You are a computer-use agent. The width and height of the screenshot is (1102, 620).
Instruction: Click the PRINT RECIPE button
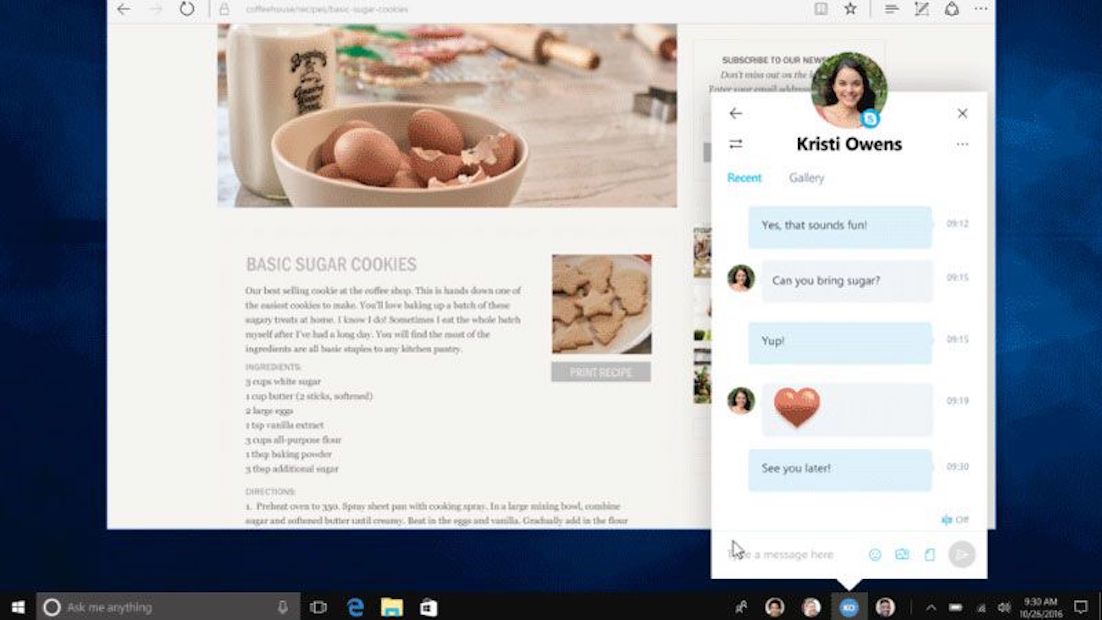[x=600, y=372]
